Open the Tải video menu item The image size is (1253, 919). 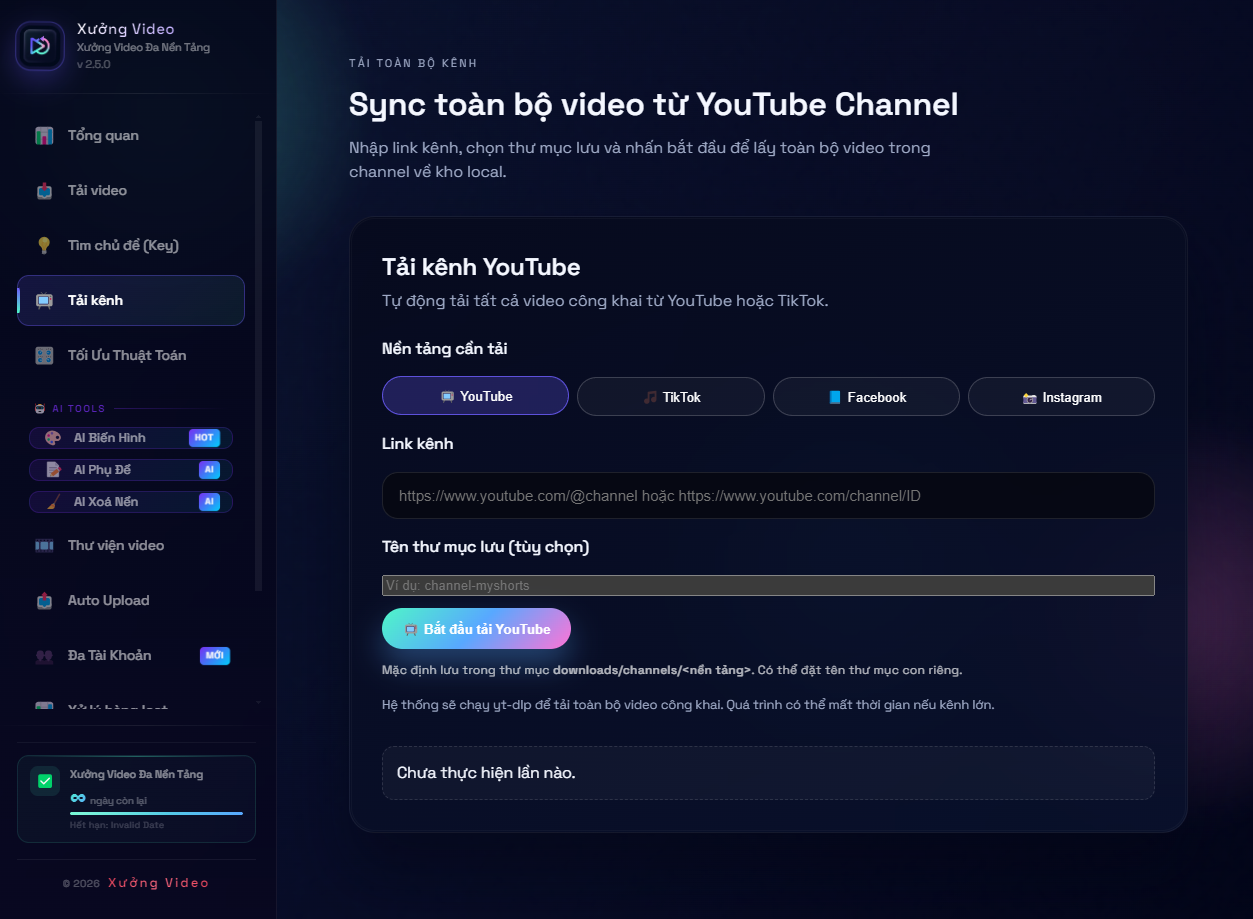point(131,191)
